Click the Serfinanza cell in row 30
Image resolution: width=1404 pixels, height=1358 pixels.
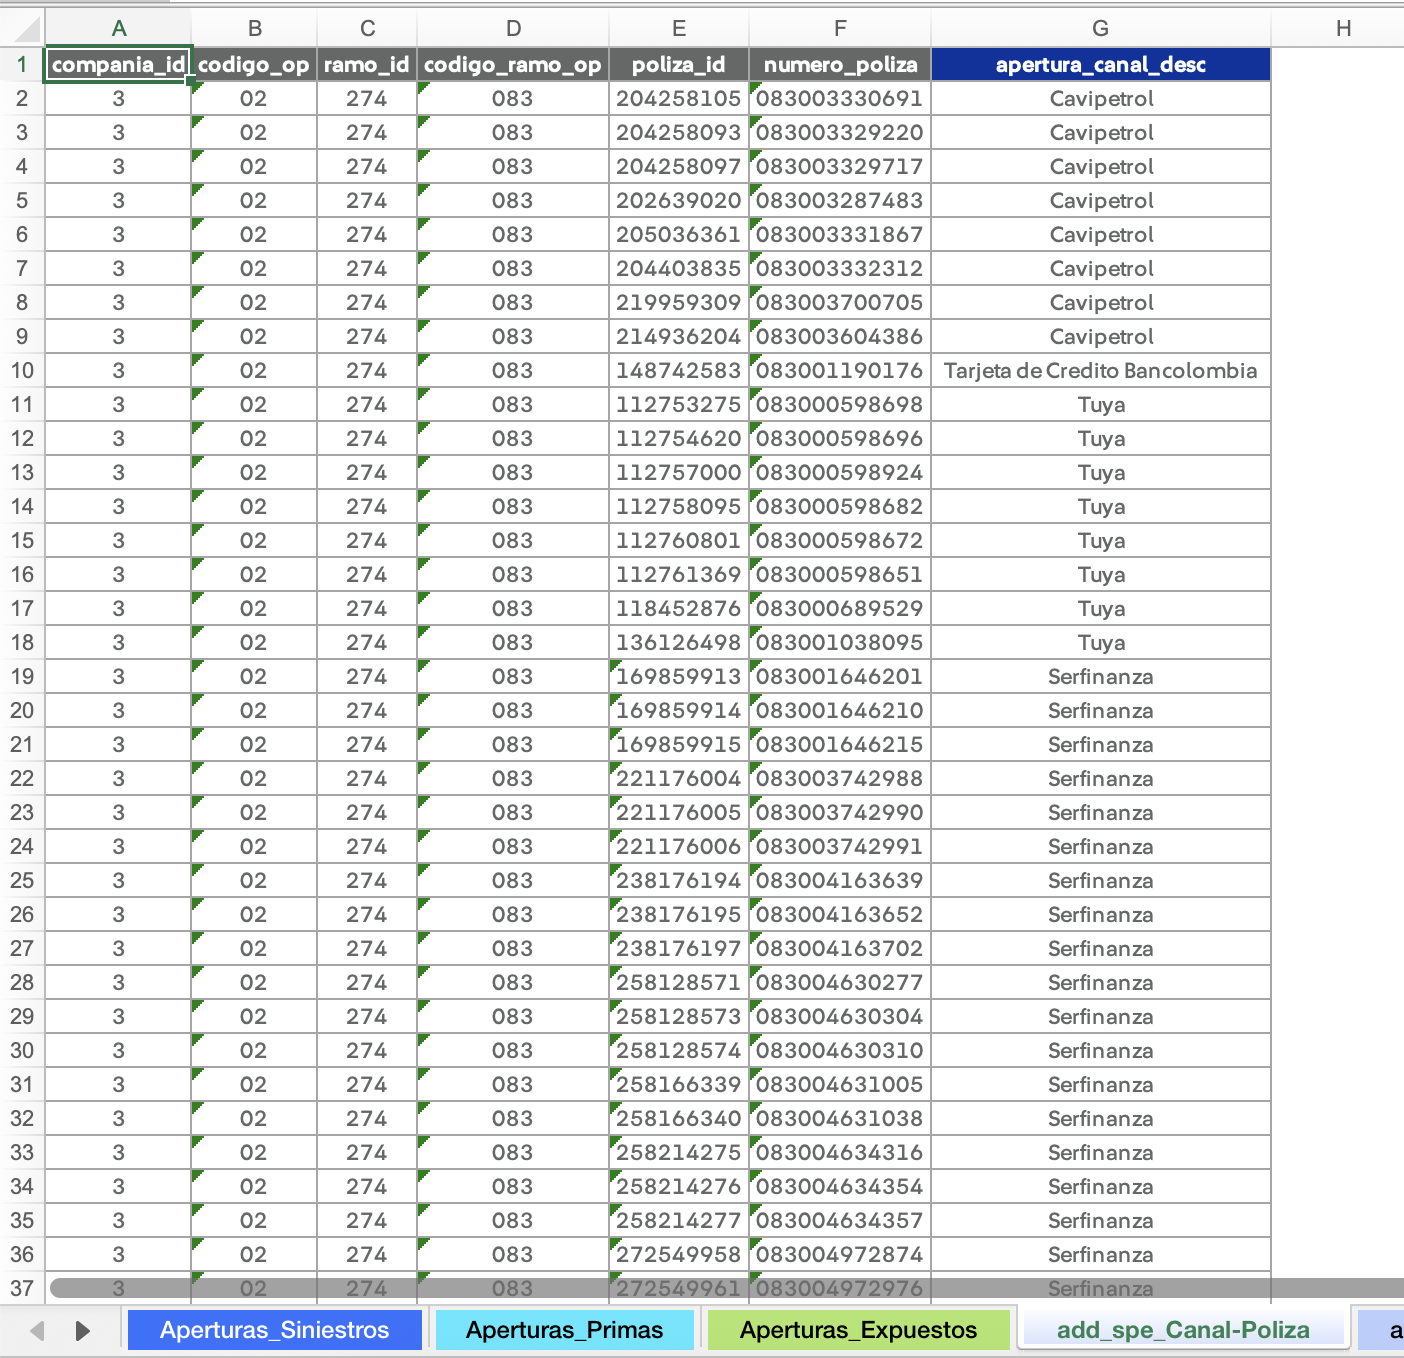tap(1101, 1051)
